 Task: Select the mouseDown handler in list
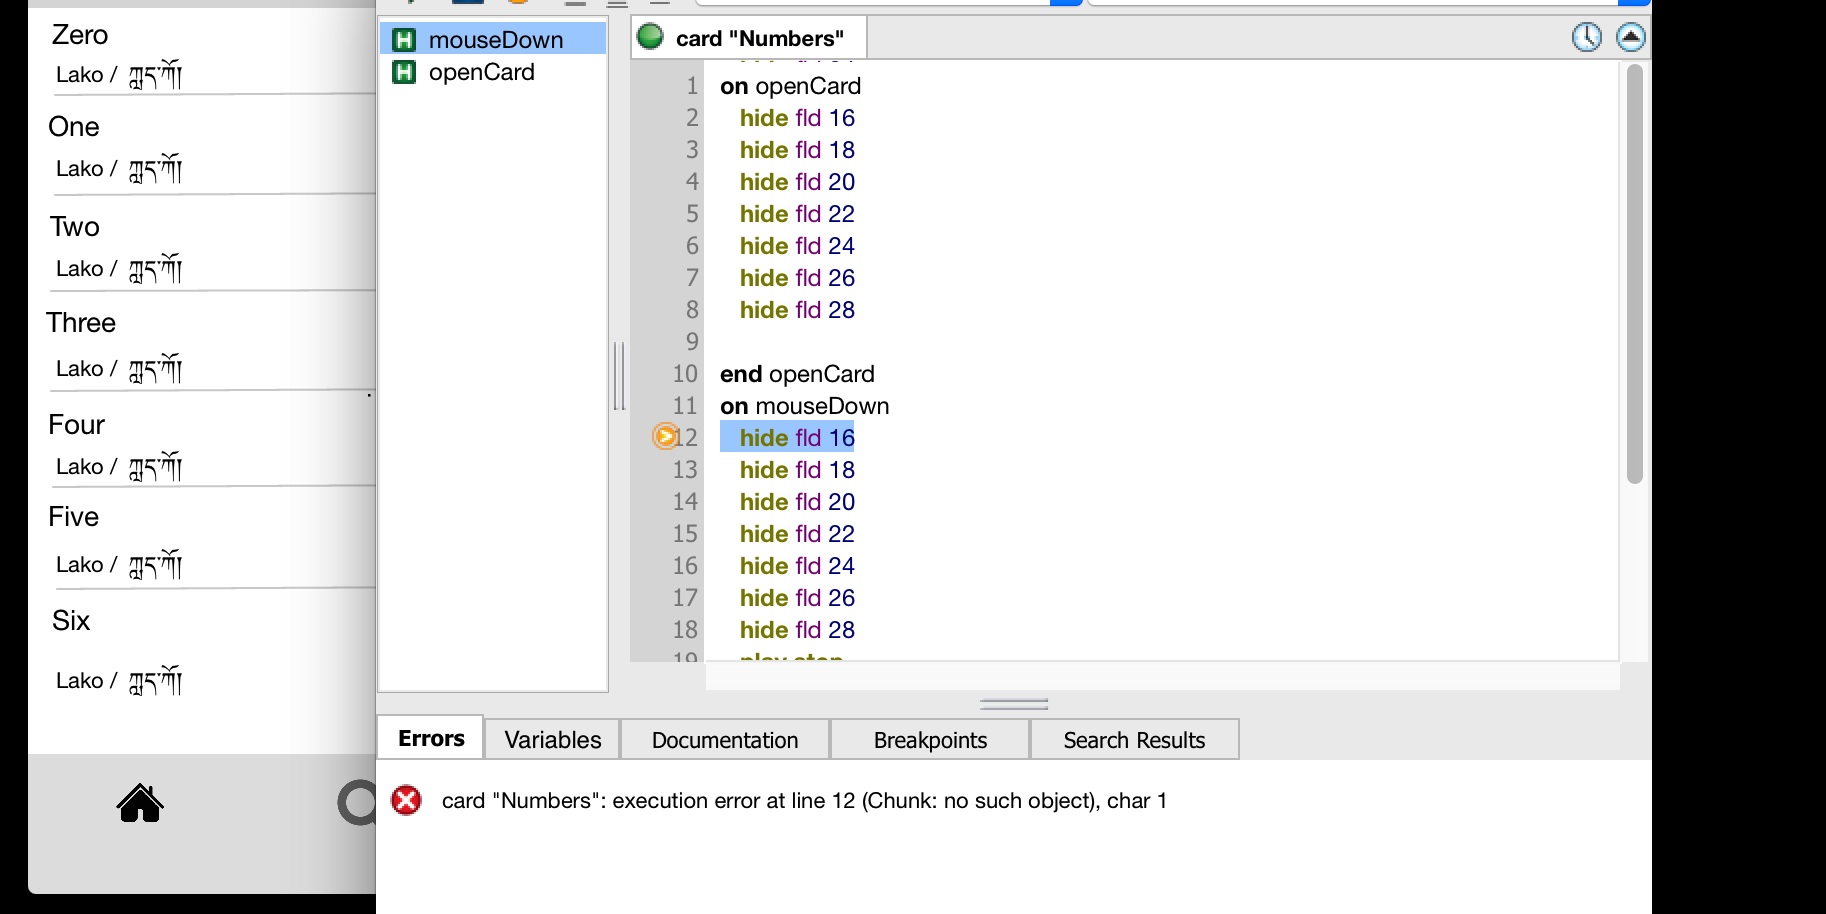click(x=495, y=40)
